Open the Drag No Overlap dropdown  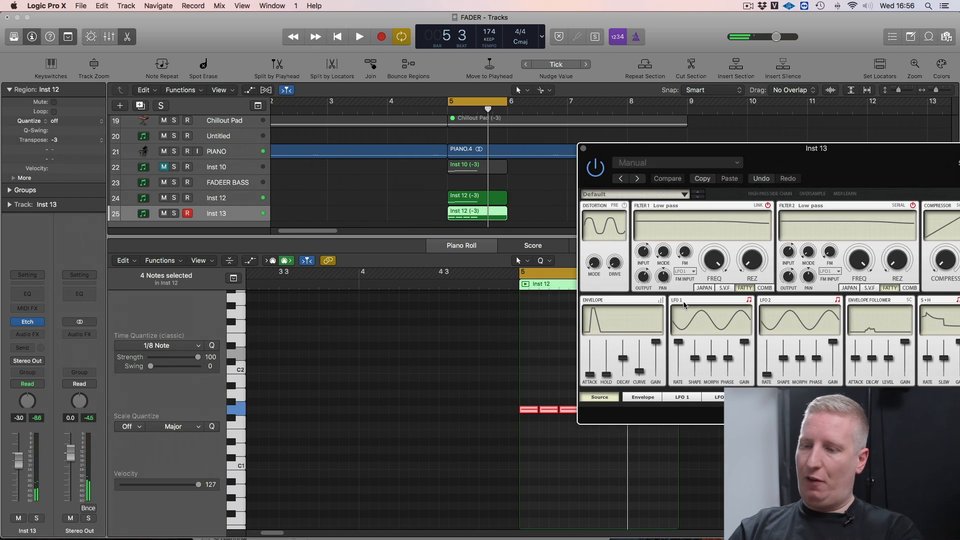[794, 90]
